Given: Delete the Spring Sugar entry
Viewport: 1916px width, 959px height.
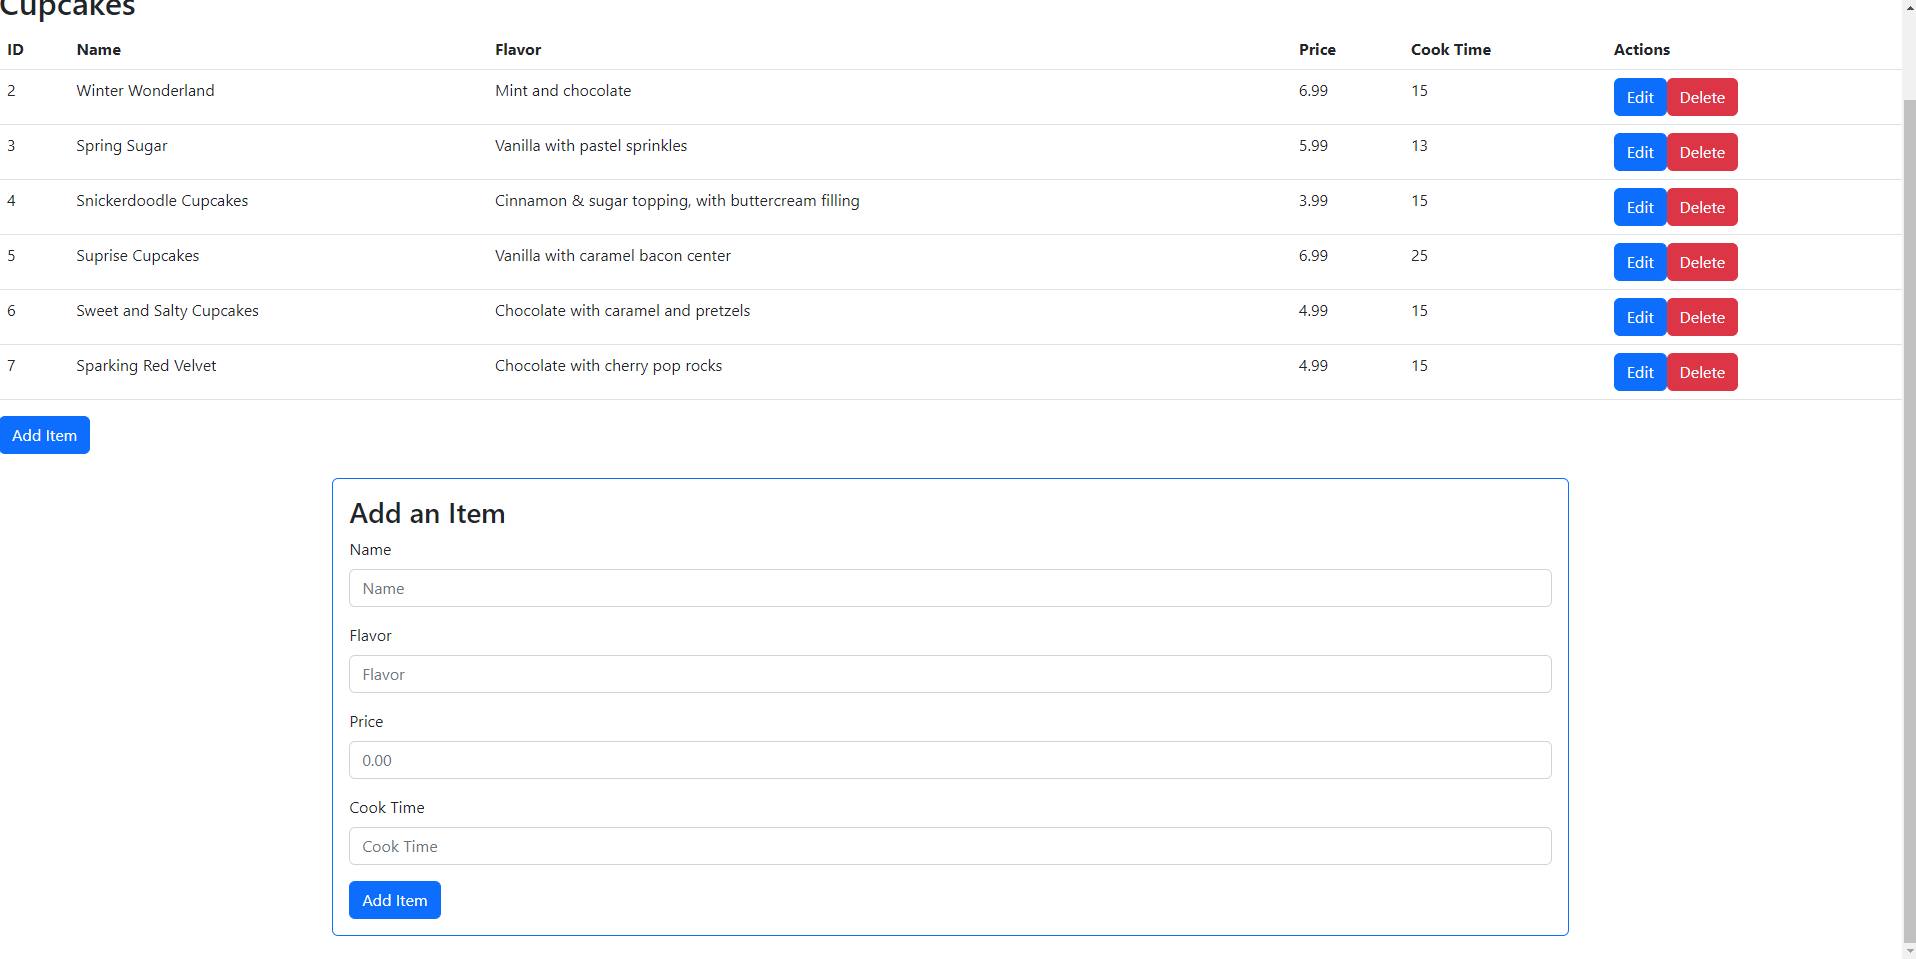Looking at the screenshot, I should (x=1701, y=152).
